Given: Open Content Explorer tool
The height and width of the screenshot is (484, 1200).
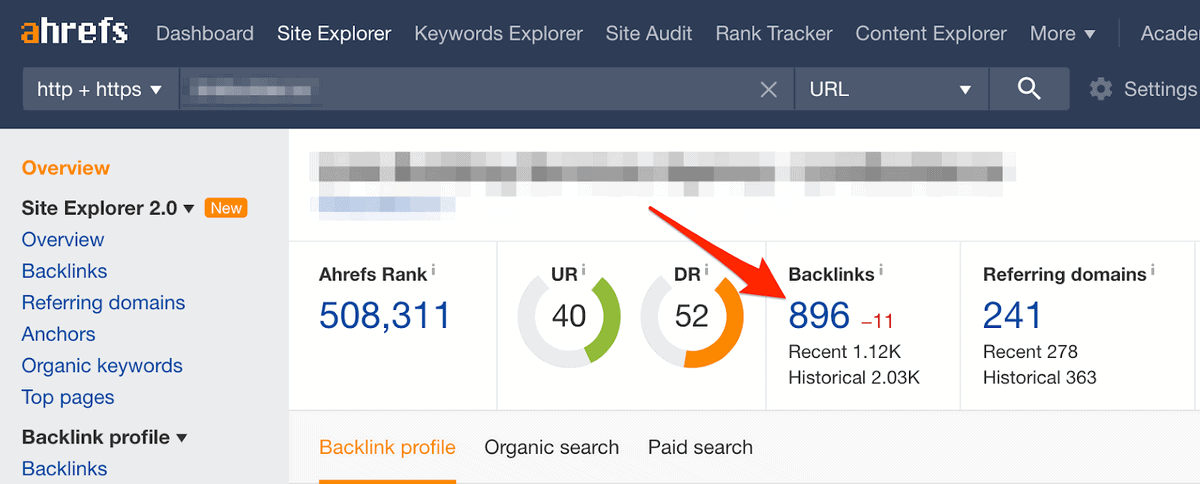Looking at the screenshot, I should [931, 33].
